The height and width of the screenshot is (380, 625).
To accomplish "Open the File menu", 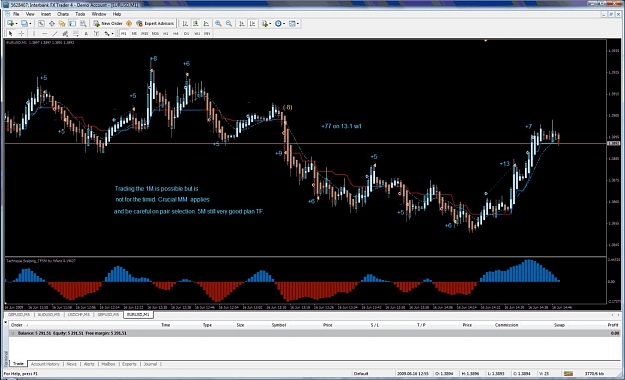I will 16,14.
